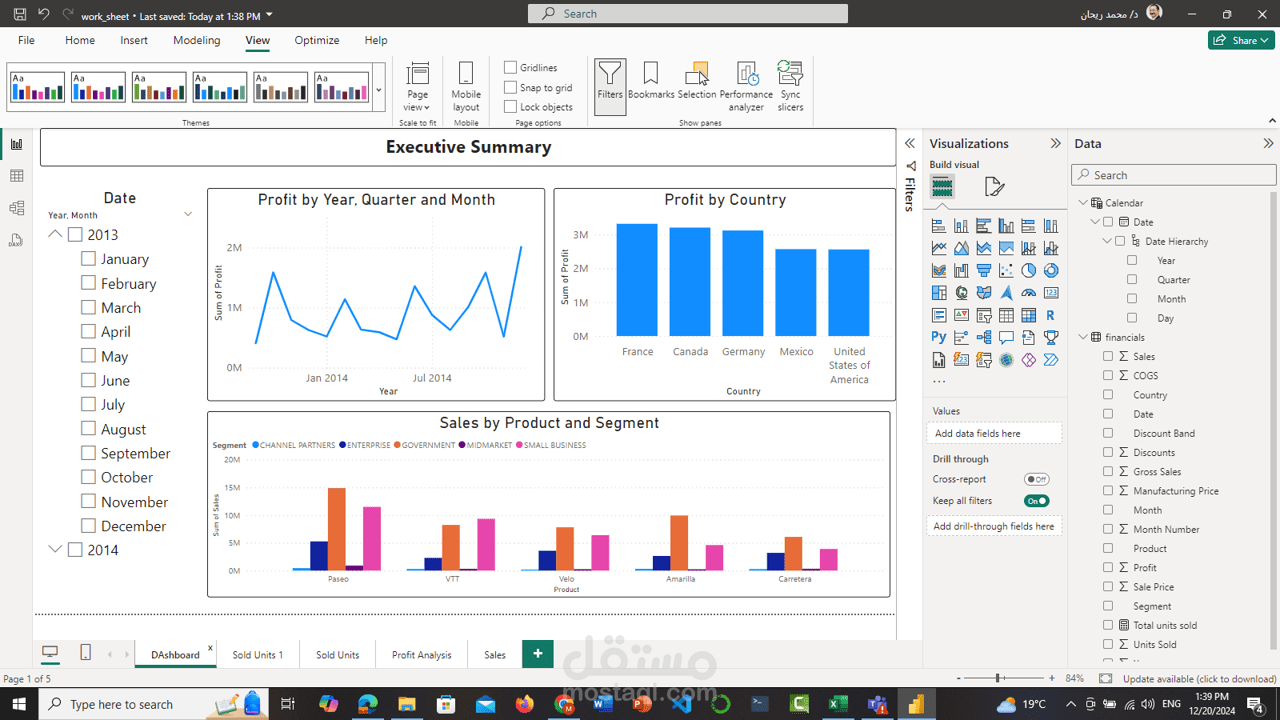This screenshot has height=720, width=1280.
Task: Turn off the Keep all filters toggle
Action: (x=1038, y=500)
